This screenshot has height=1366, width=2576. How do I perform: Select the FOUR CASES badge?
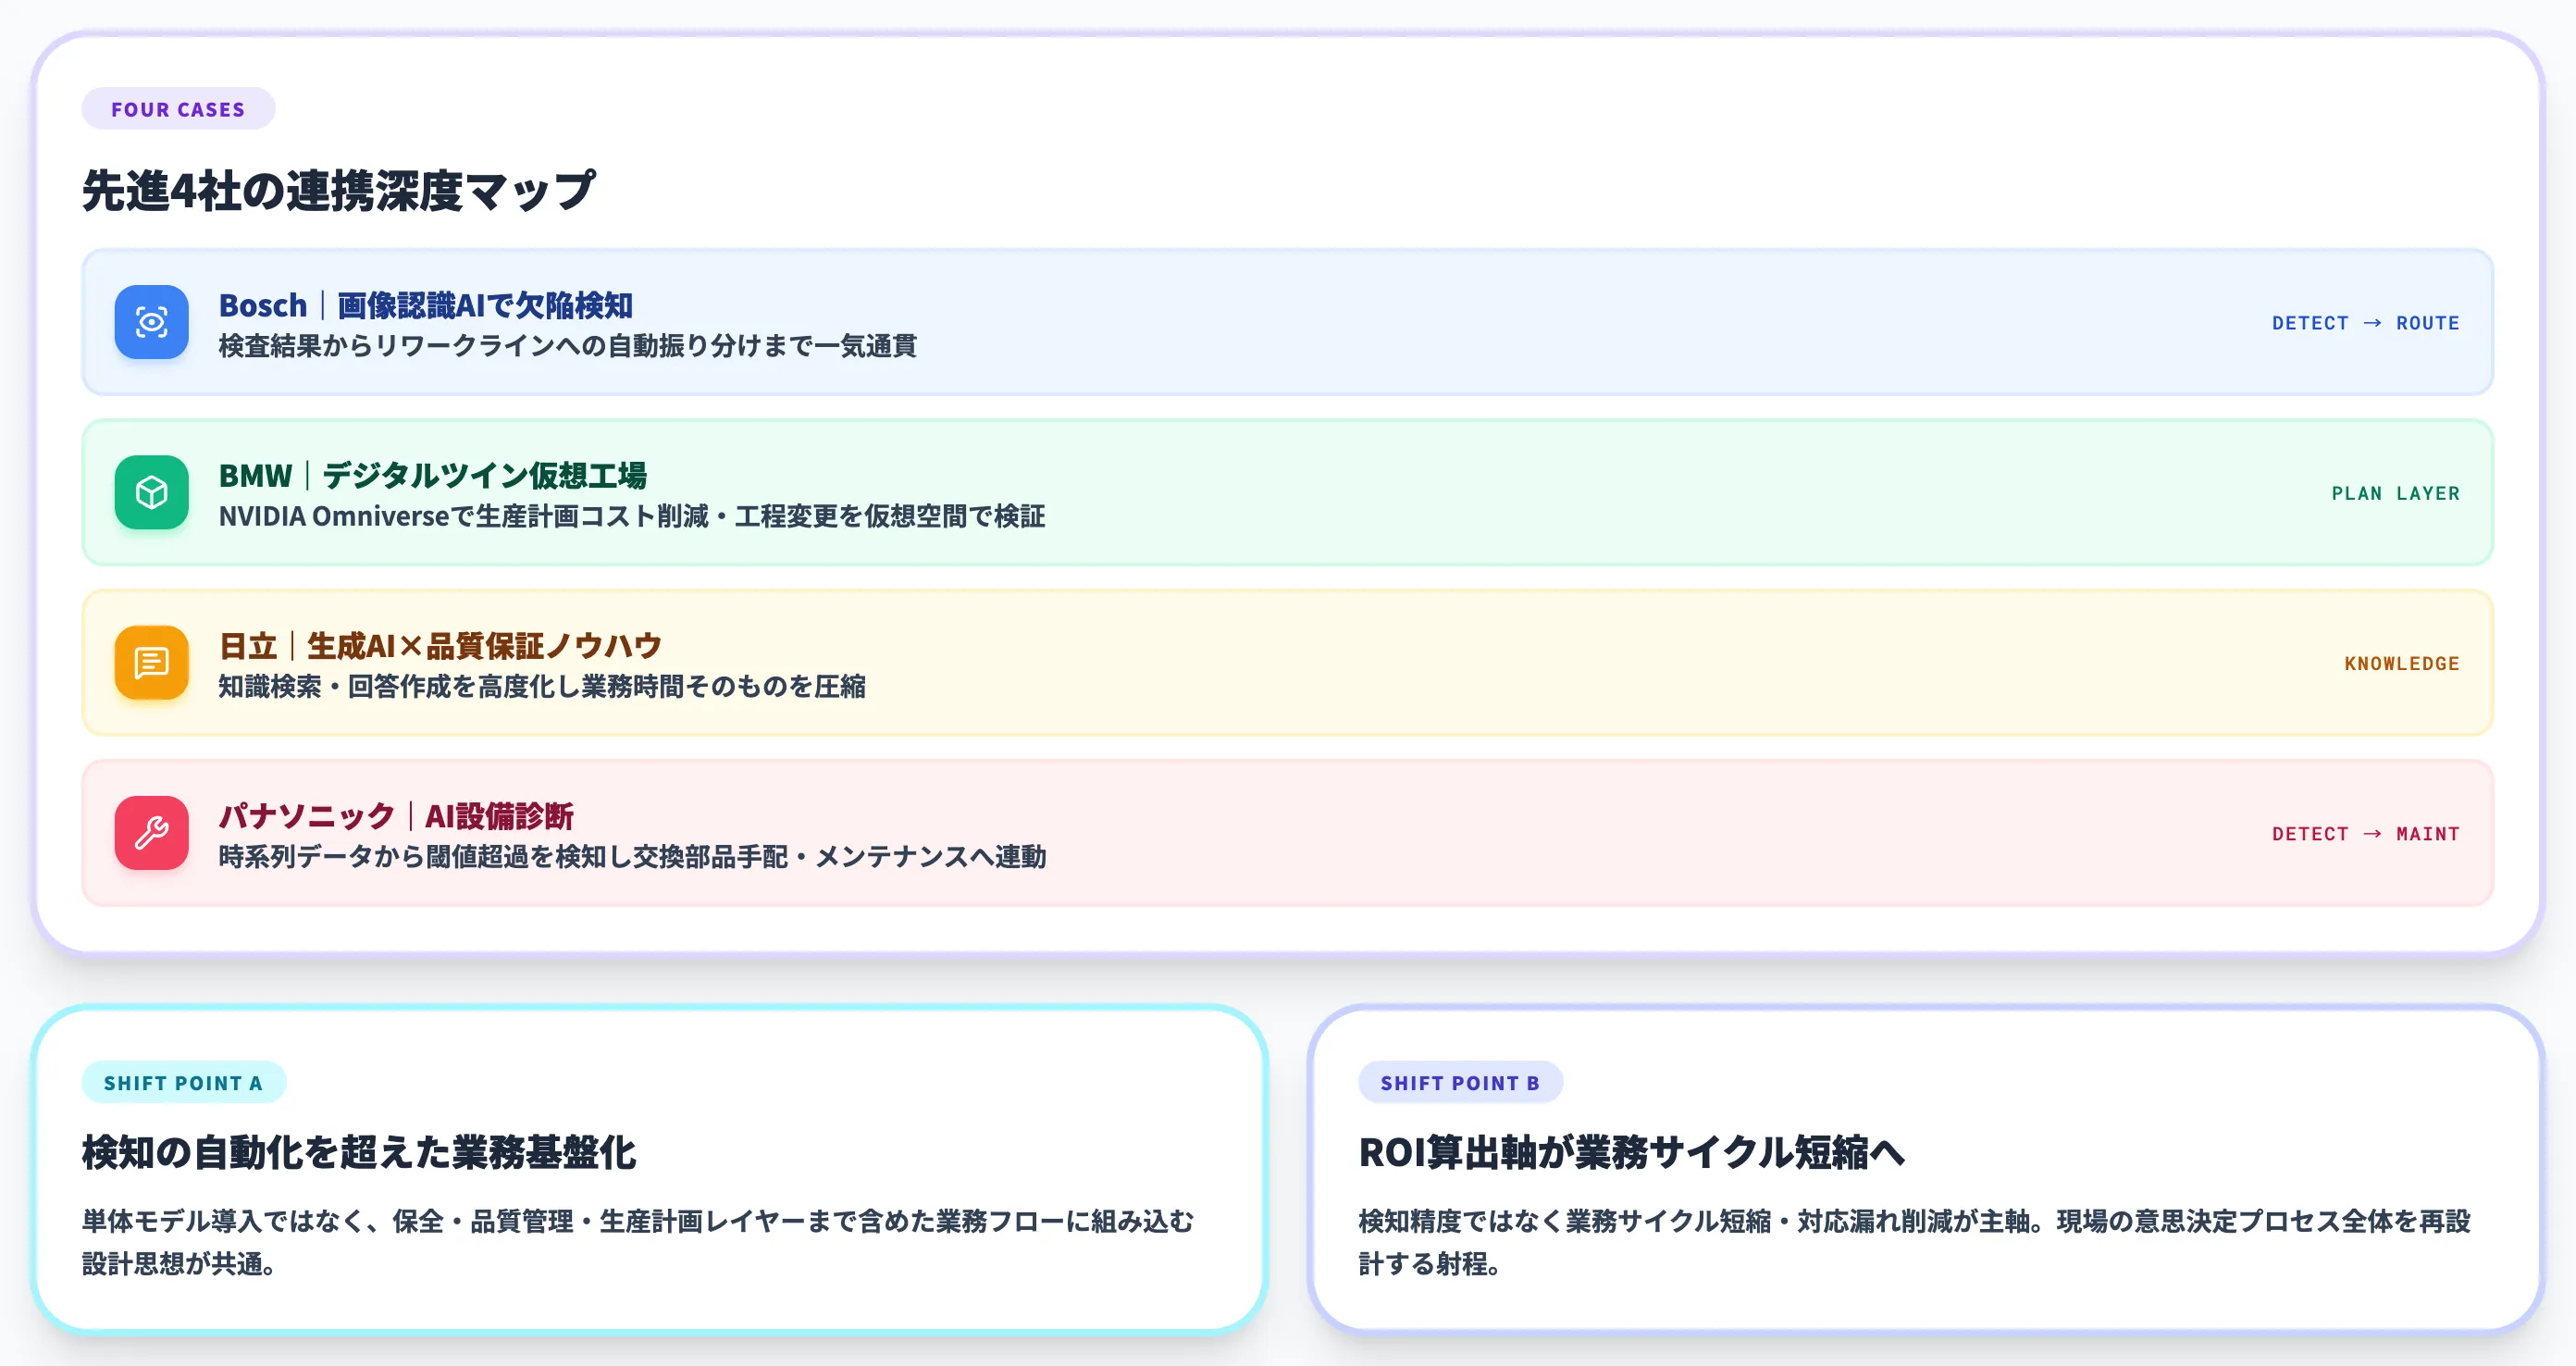pos(178,109)
